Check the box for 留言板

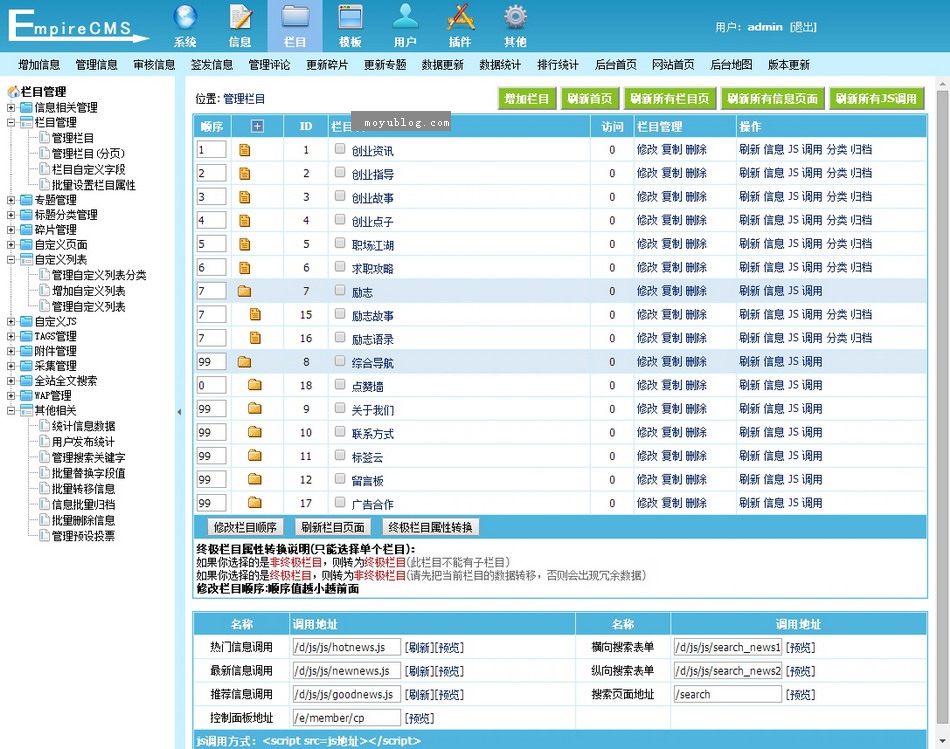pyautogui.click(x=340, y=479)
